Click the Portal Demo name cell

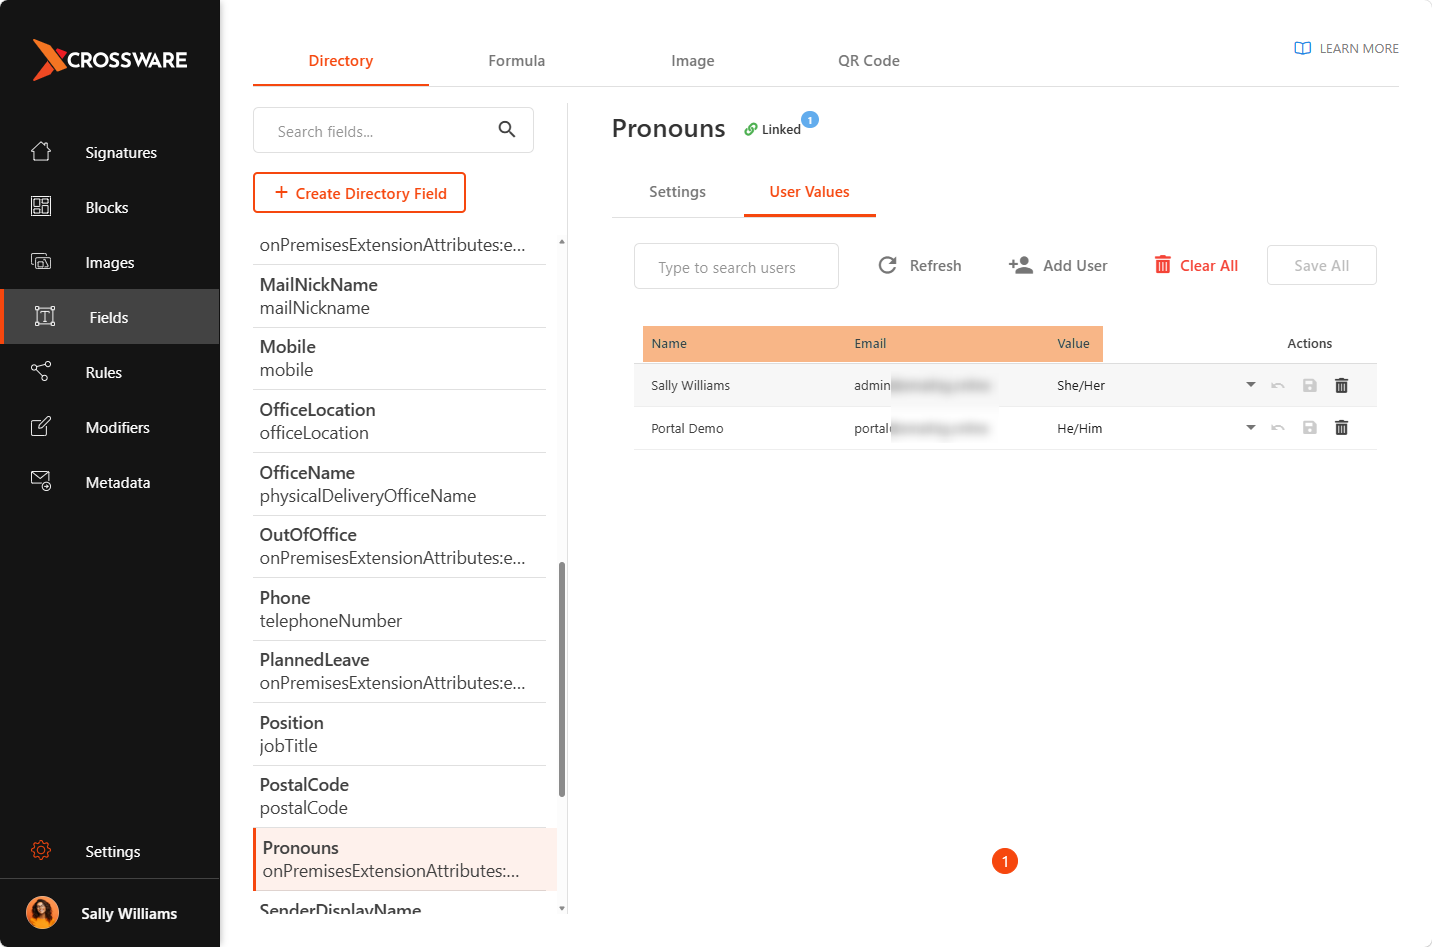coord(687,429)
